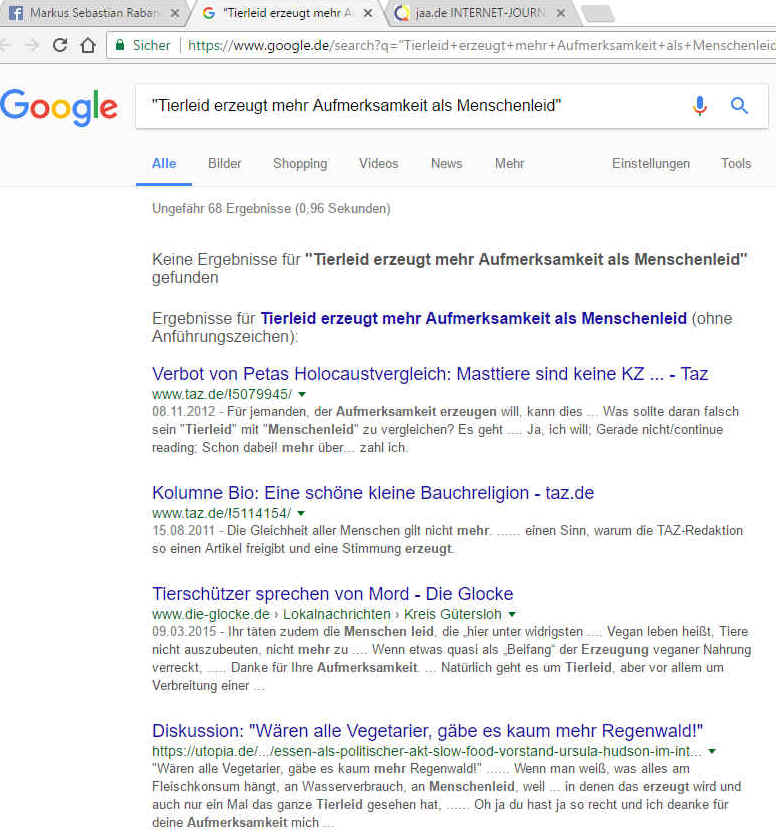776x836 pixels.
Task: Expand arrow next to www.taz.de/!5079945/
Action: coord(302,395)
